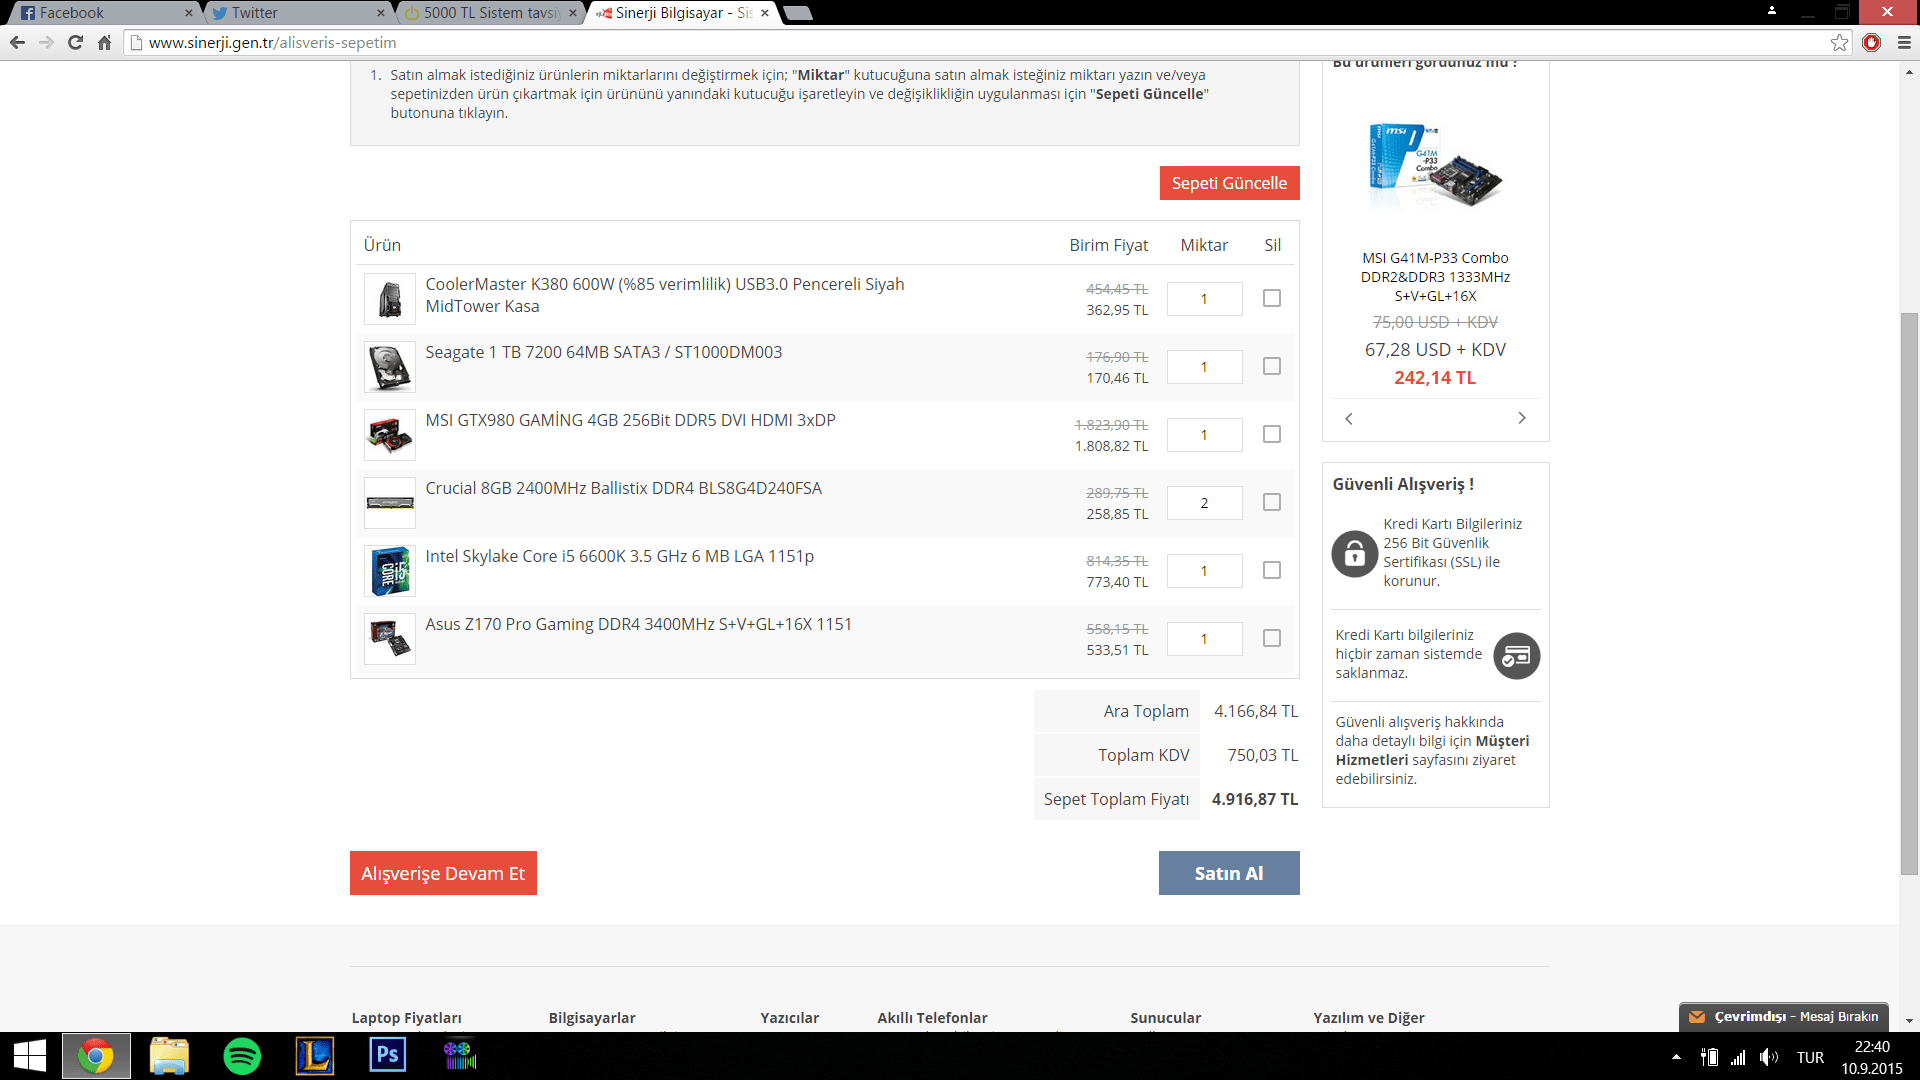Image resolution: width=1920 pixels, height=1080 pixels.
Task: Bookmark page with star icon
Action: [1839, 42]
